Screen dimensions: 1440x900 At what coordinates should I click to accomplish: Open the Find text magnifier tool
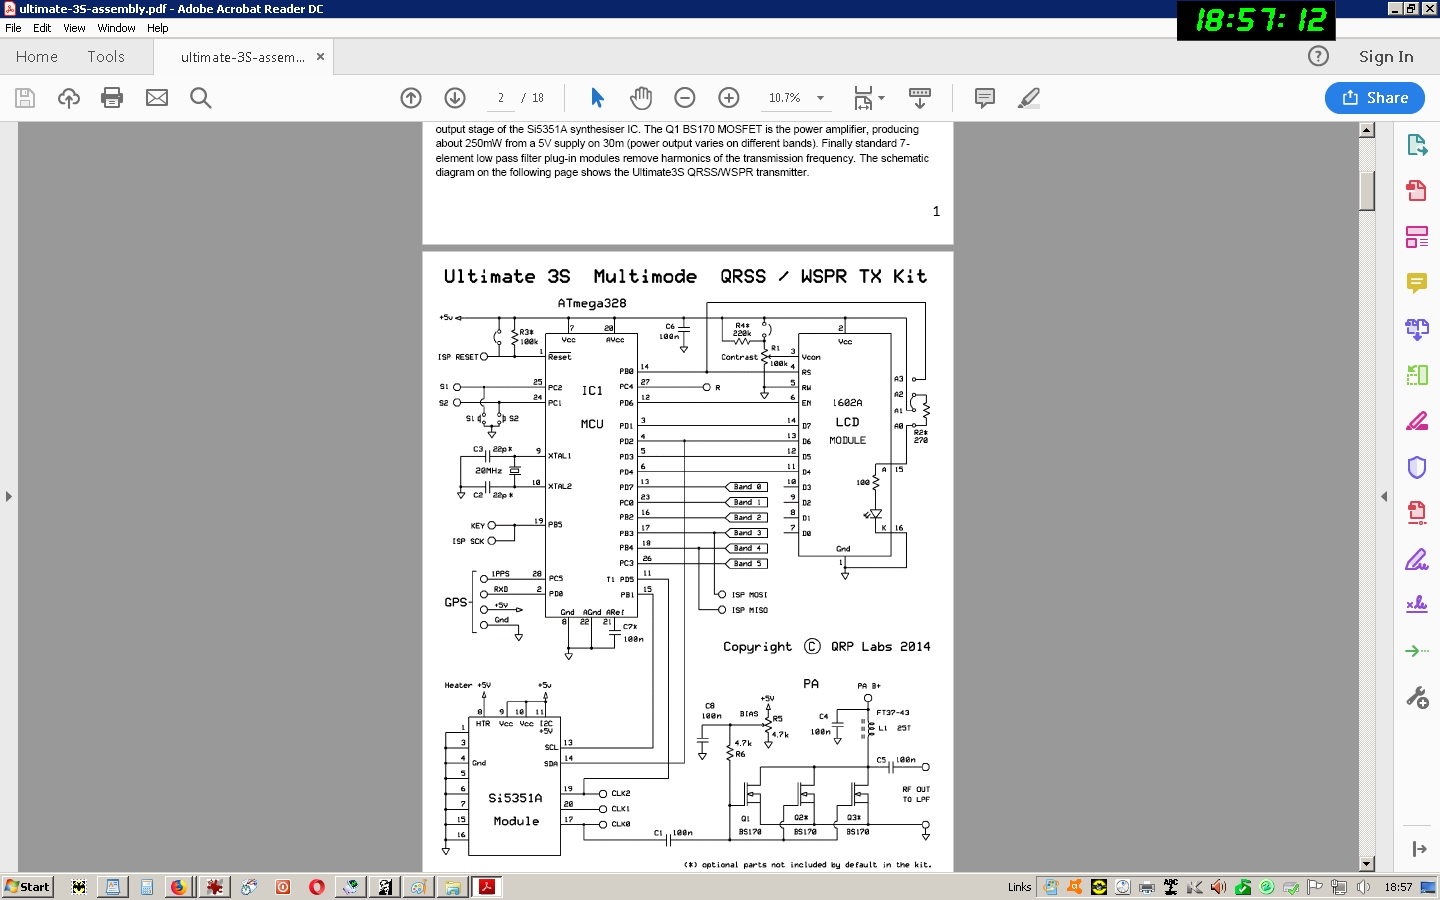[x=201, y=98]
